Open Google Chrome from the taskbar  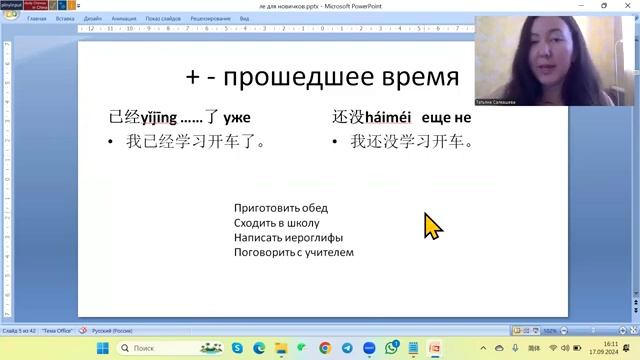(x=325, y=348)
